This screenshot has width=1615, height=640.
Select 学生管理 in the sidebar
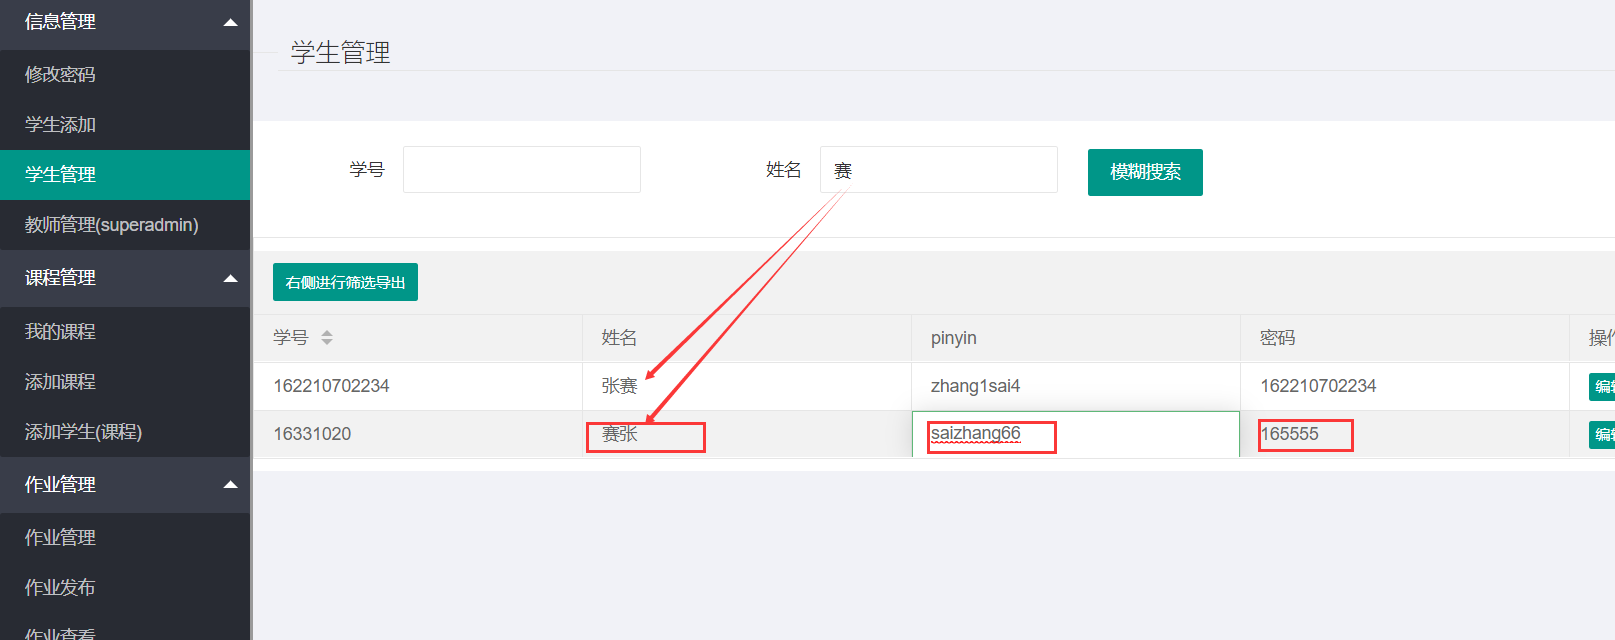[125, 175]
